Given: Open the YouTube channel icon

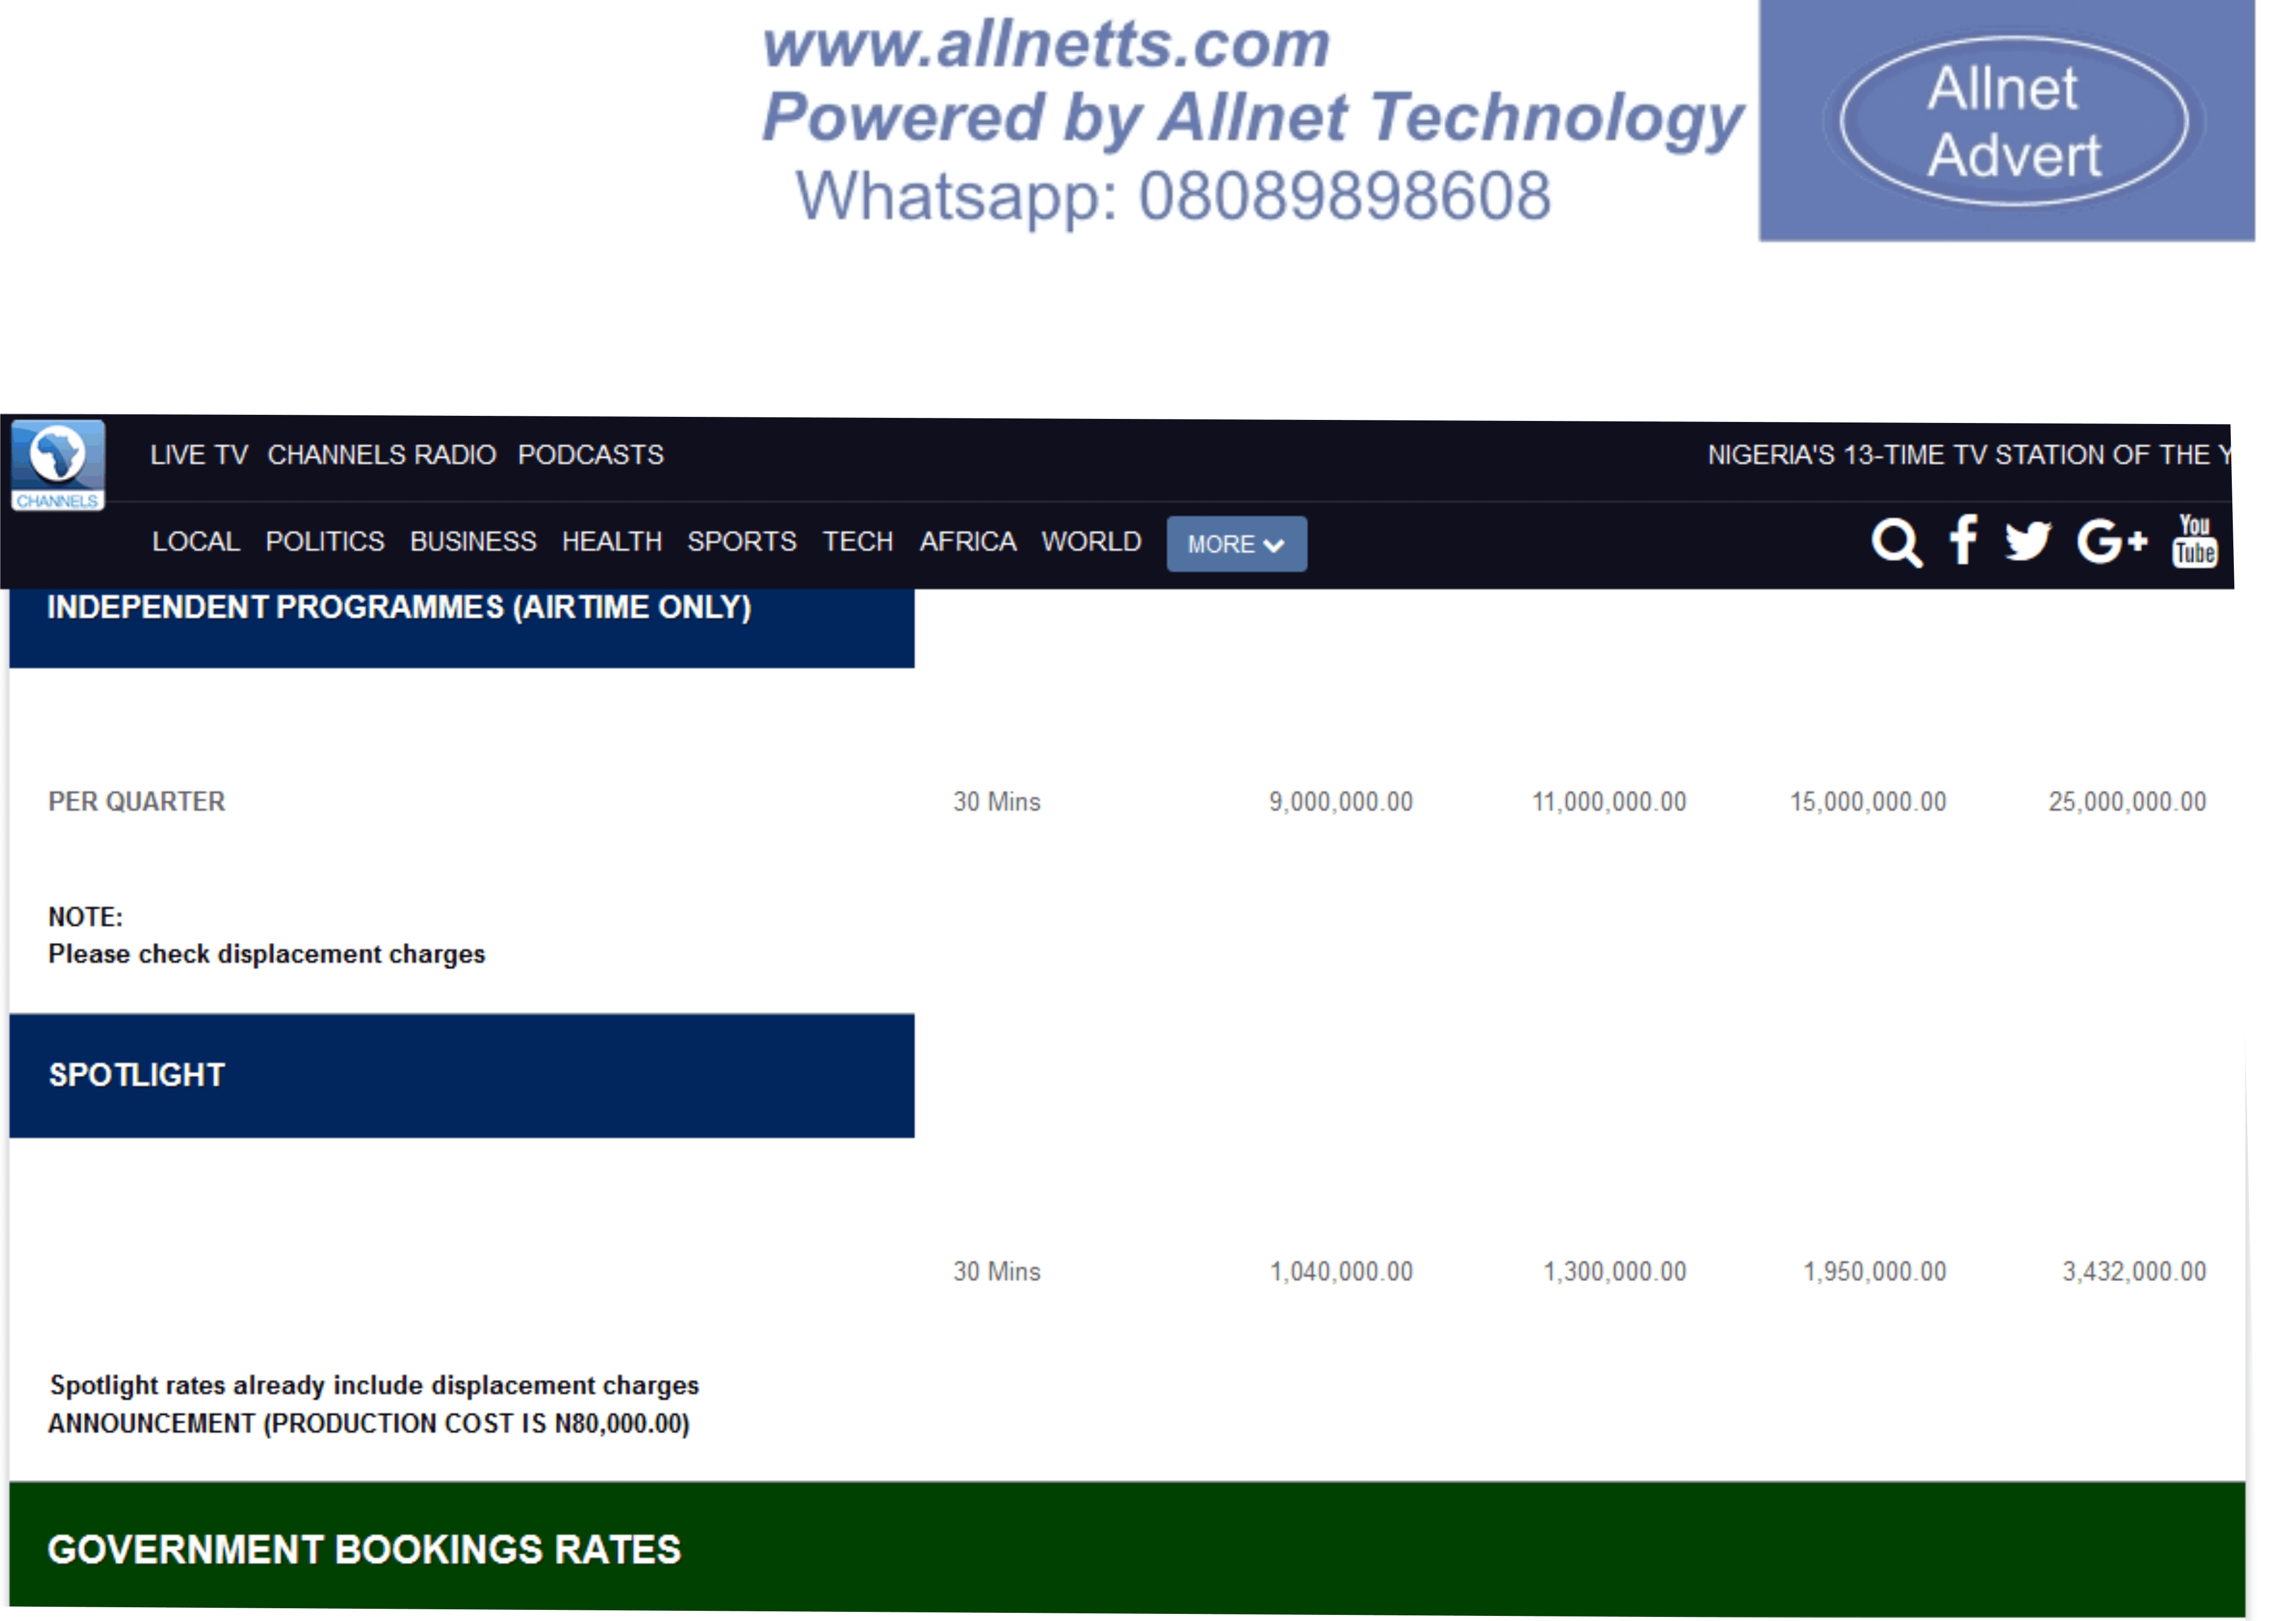Looking at the screenshot, I should pos(2195,541).
